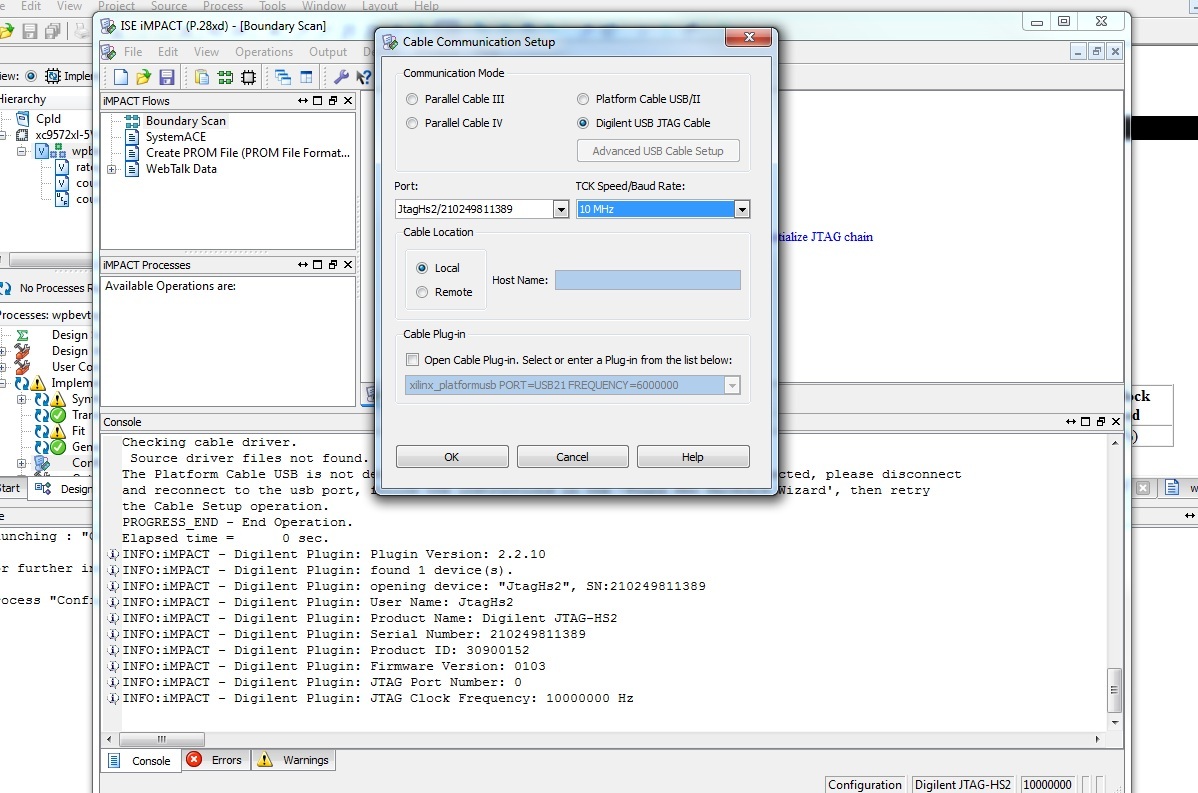Collapse the wpb module node in Hierarchy
Image resolution: width=1198 pixels, height=793 pixels.
coord(21,151)
